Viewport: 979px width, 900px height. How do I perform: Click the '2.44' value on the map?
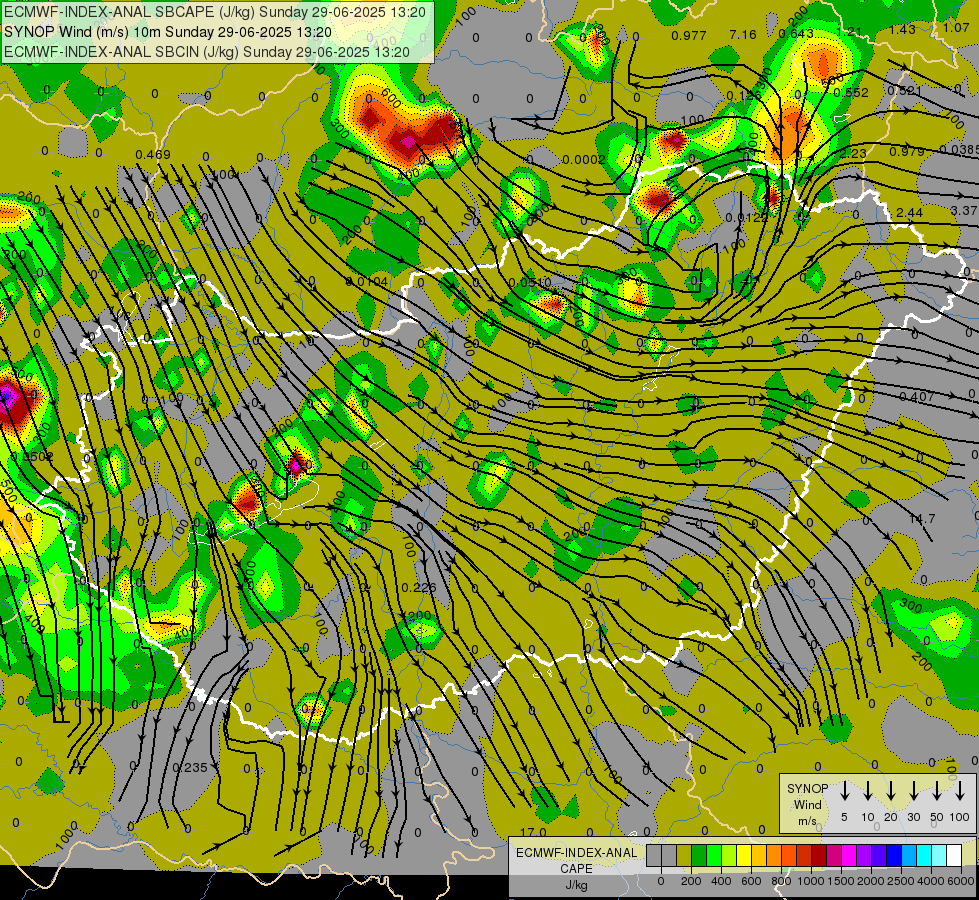tap(909, 212)
